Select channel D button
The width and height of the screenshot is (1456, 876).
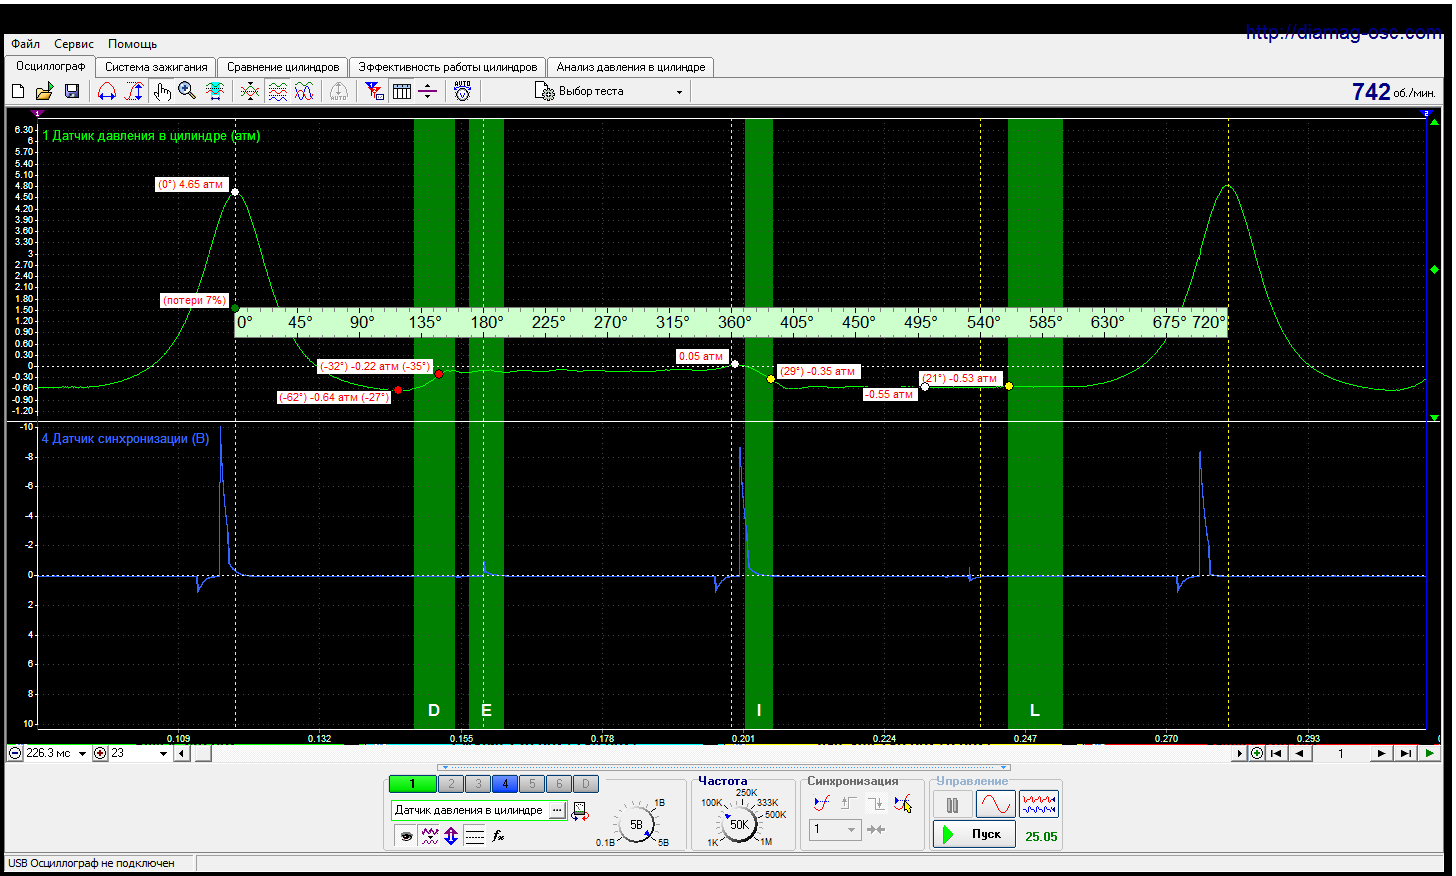click(x=586, y=784)
